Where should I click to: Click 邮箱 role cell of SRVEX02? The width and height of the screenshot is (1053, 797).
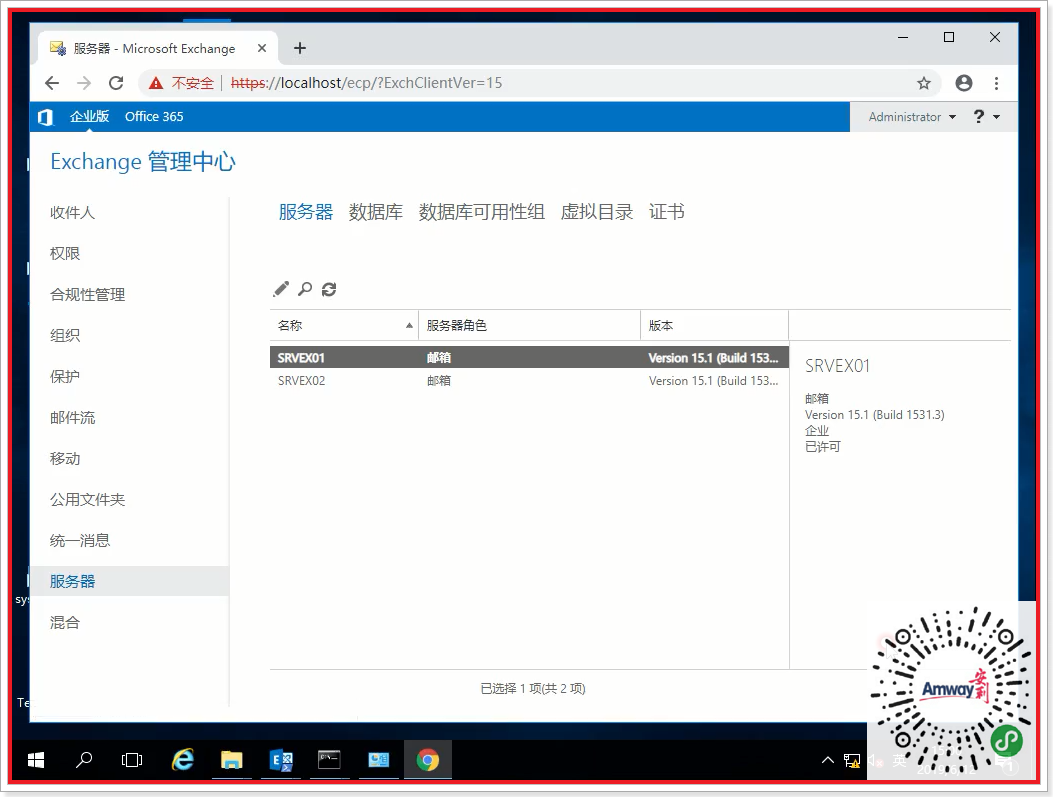tap(439, 381)
